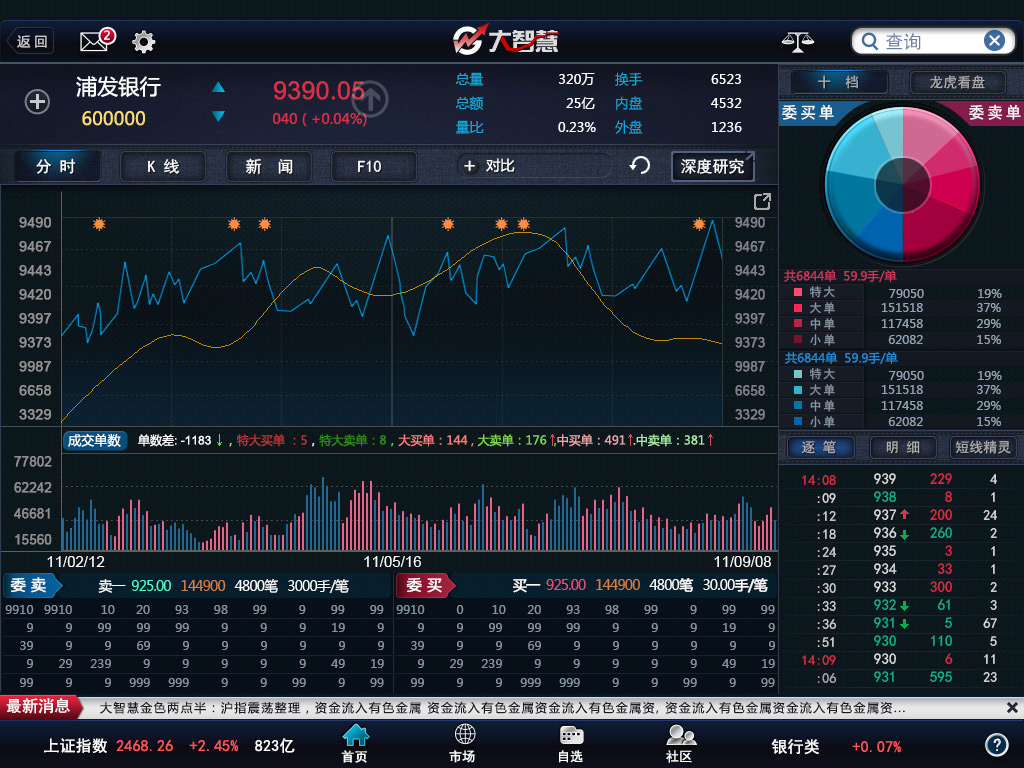Go to 市场 via the globe icon
1024x768 pixels.
pos(463,743)
